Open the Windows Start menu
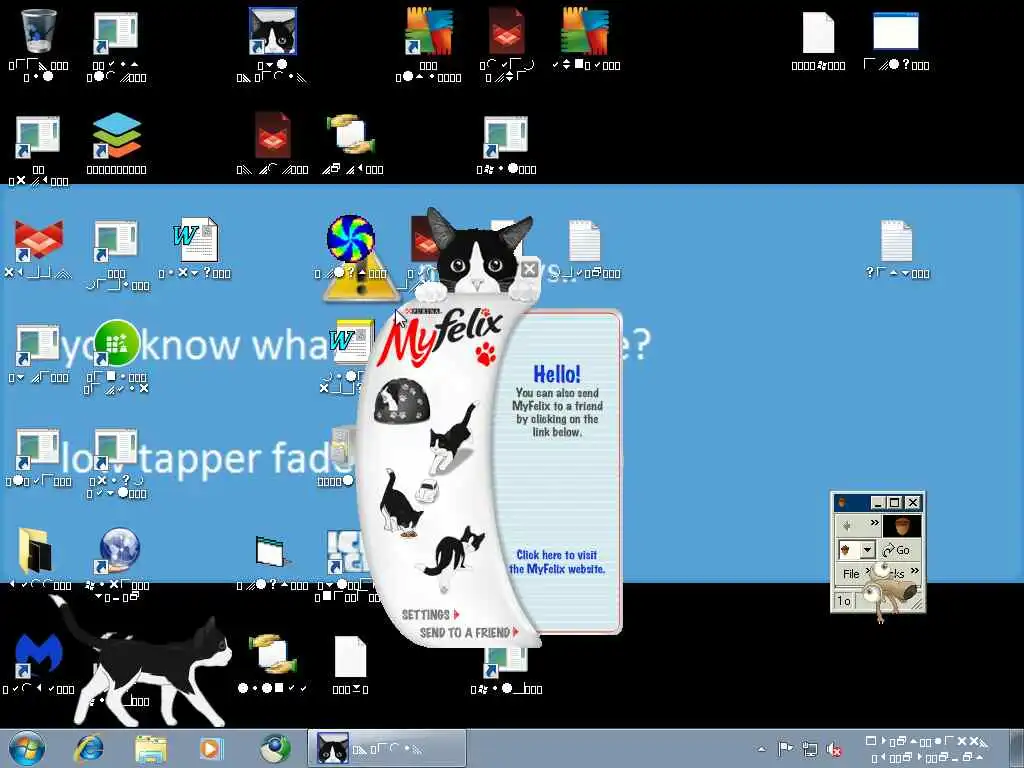This screenshot has height=768, width=1024. pyautogui.click(x=27, y=748)
